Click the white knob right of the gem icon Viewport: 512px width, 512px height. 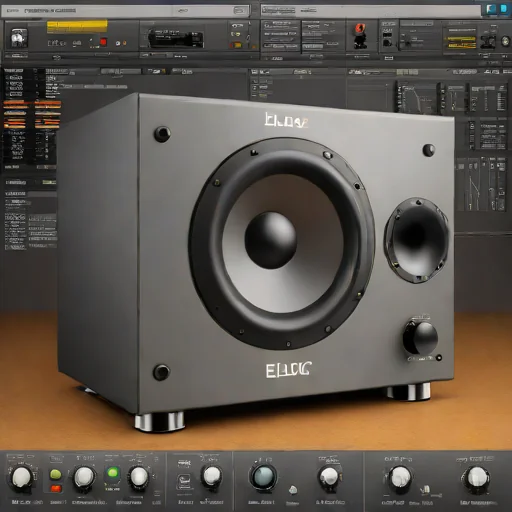329,477
